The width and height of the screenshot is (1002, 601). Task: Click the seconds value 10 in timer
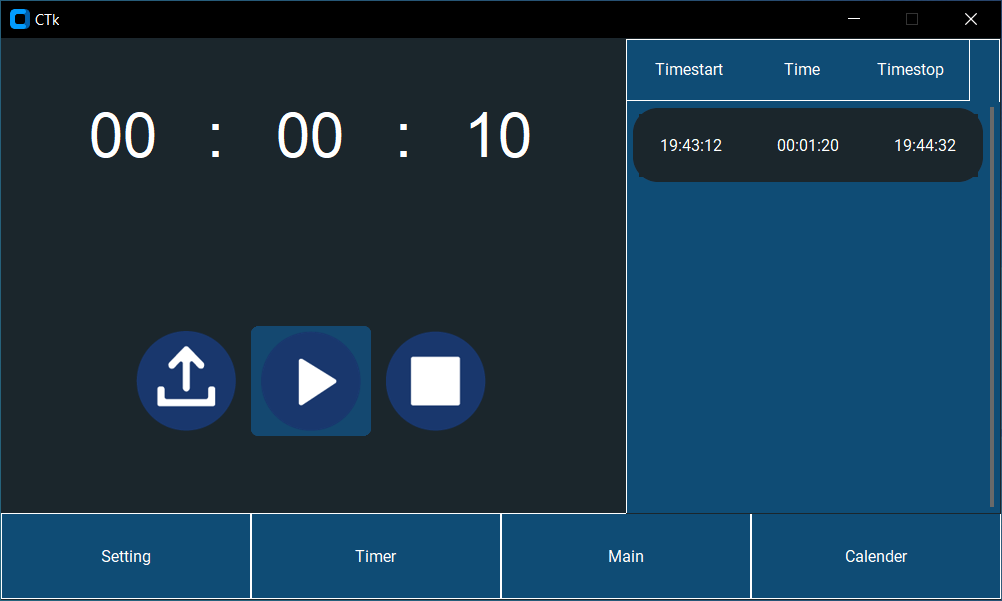pyautogui.click(x=499, y=136)
